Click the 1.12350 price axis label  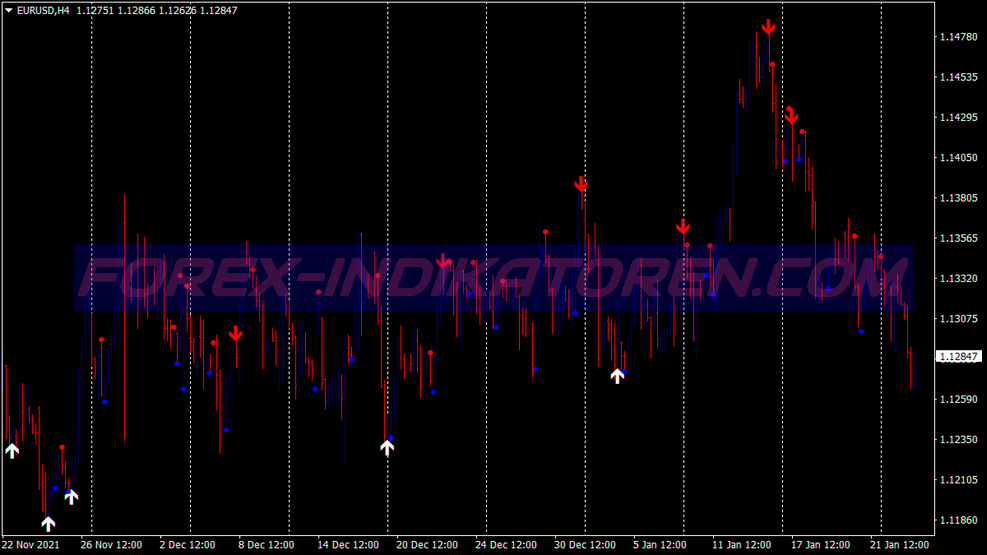pyautogui.click(x=959, y=440)
